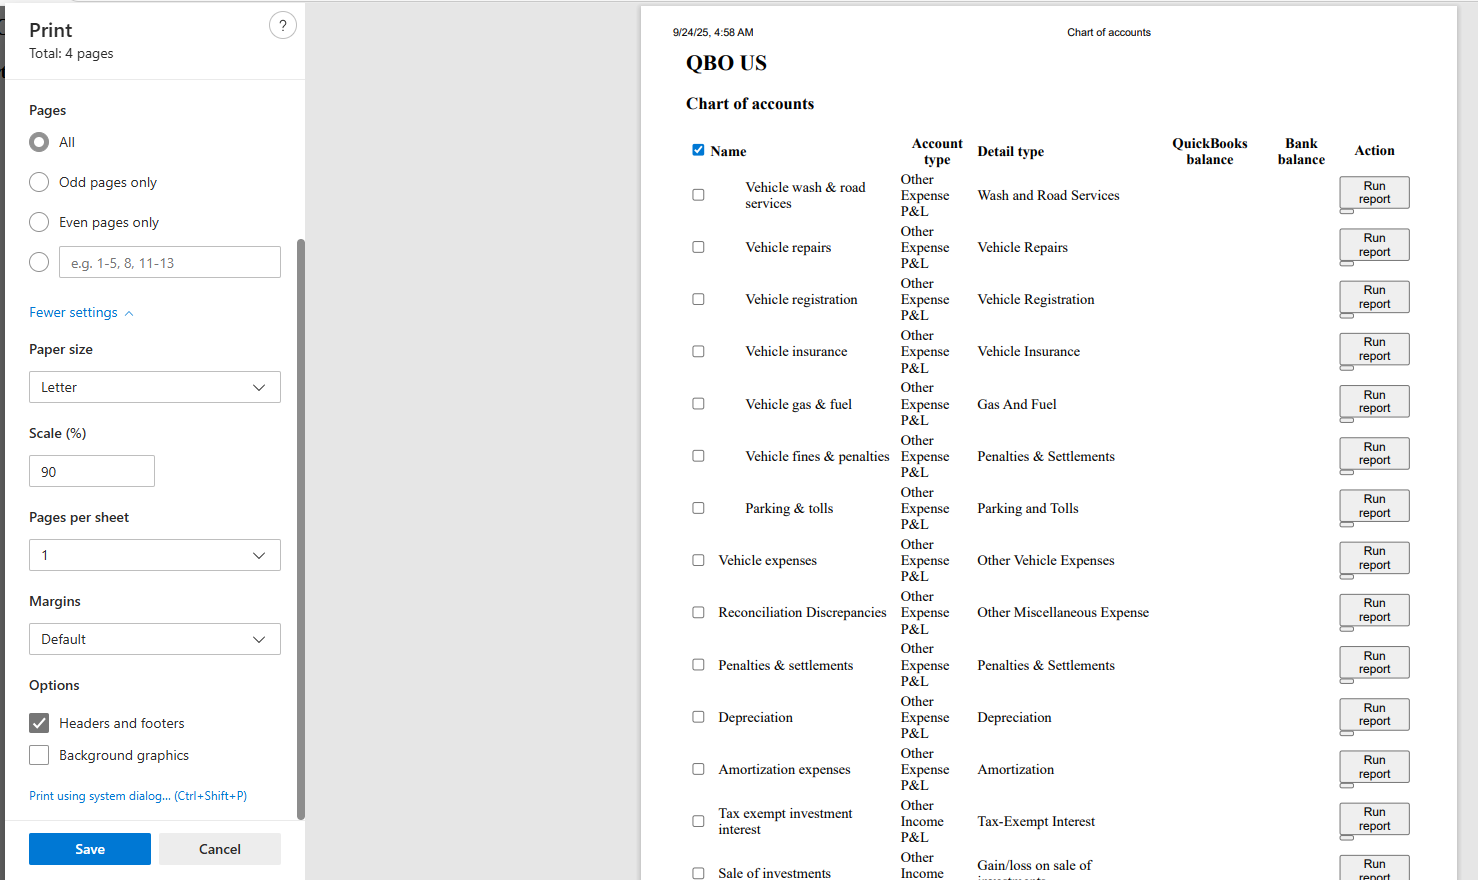Viewport: 1478px width, 880px height.
Task: Run report for Vehicle insurance
Action: pyautogui.click(x=1374, y=349)
